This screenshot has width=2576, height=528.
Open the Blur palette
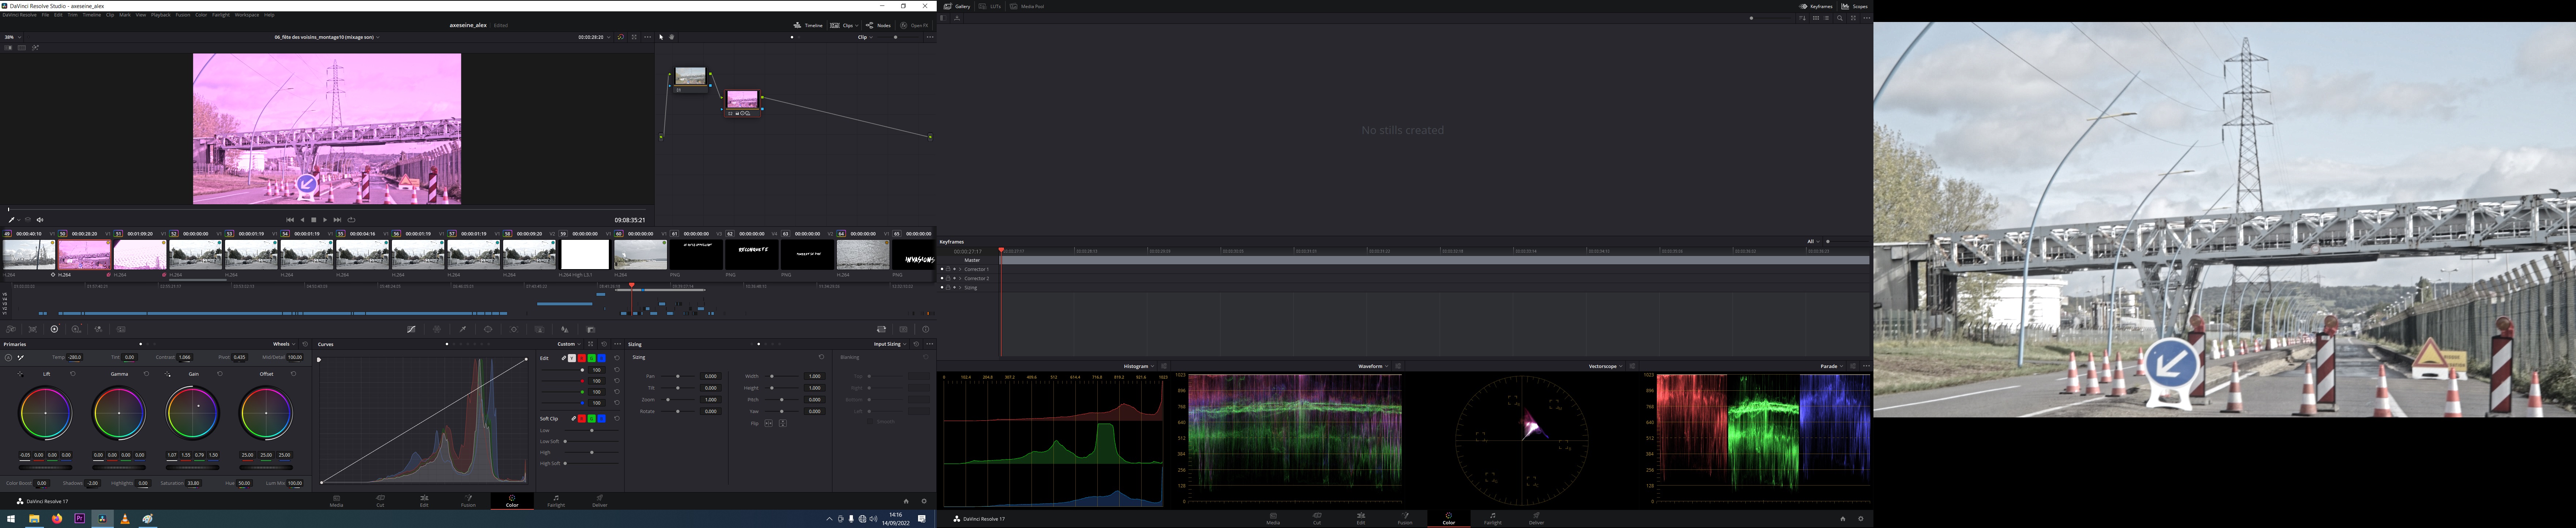pyautogui.click(x=565, y=329)
